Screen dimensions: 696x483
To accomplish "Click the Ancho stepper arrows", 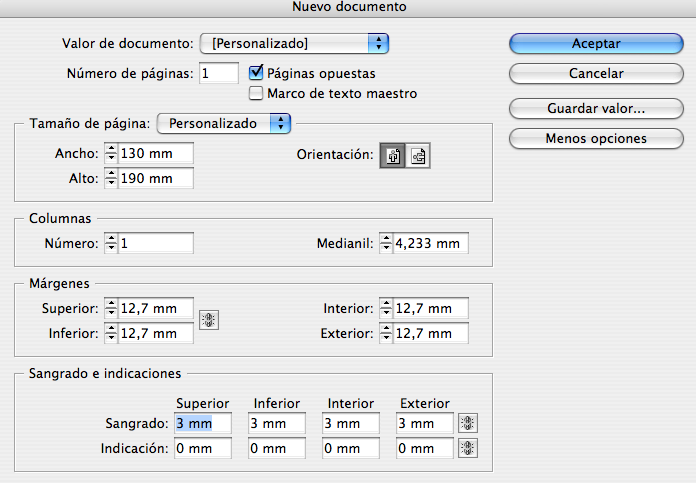I will 111,153.
